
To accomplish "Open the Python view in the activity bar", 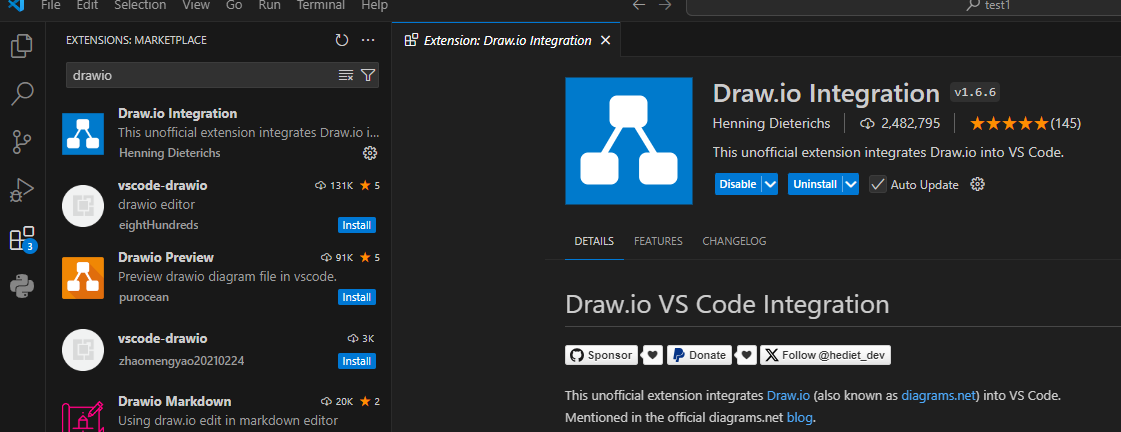I will coord(21,287).
